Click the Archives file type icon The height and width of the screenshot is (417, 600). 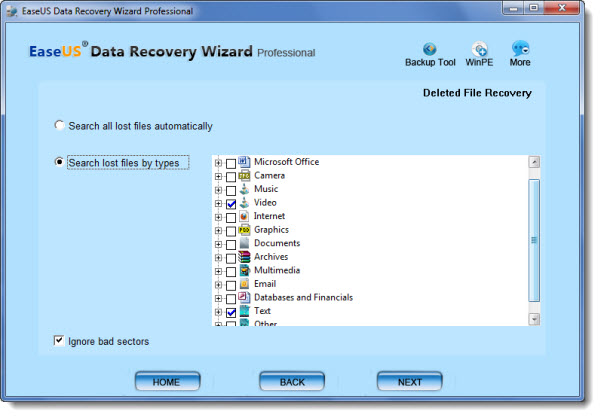(244, 257)
